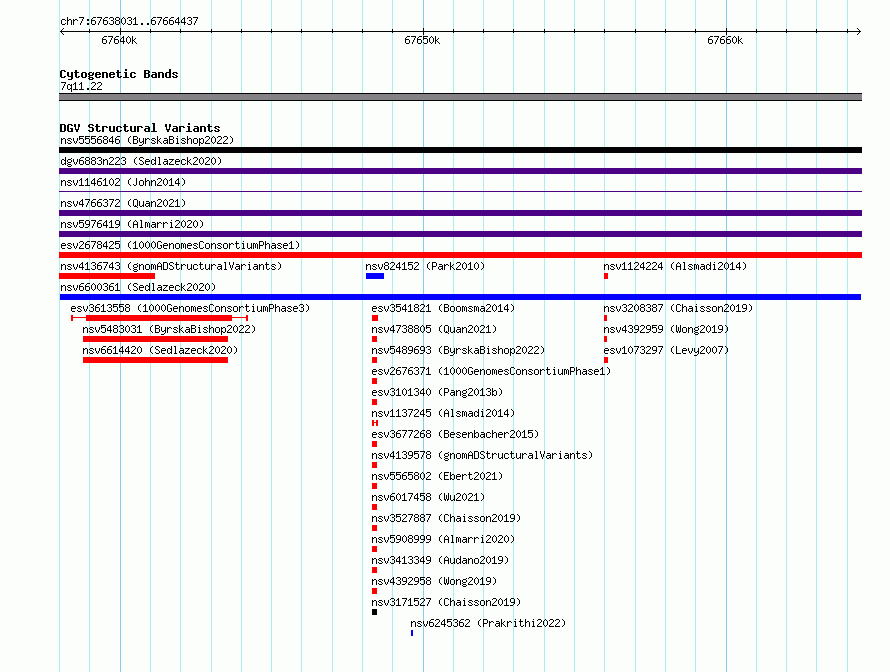Select nsv6600361 (Sedlazeck2020) variant label
Viewport: 890px width, 672px height.
[x=138, y=287]
